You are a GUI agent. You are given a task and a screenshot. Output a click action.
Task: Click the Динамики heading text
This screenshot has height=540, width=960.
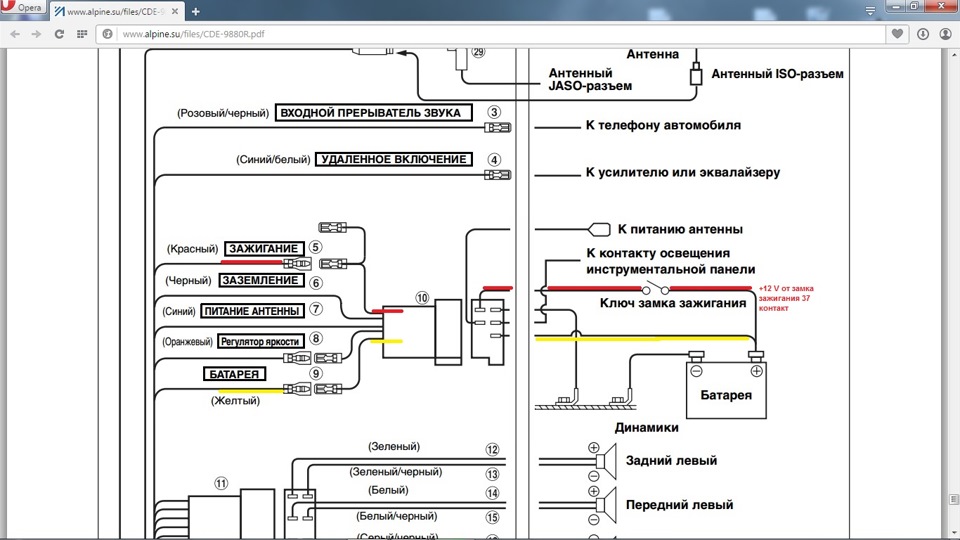coord(647,428)
